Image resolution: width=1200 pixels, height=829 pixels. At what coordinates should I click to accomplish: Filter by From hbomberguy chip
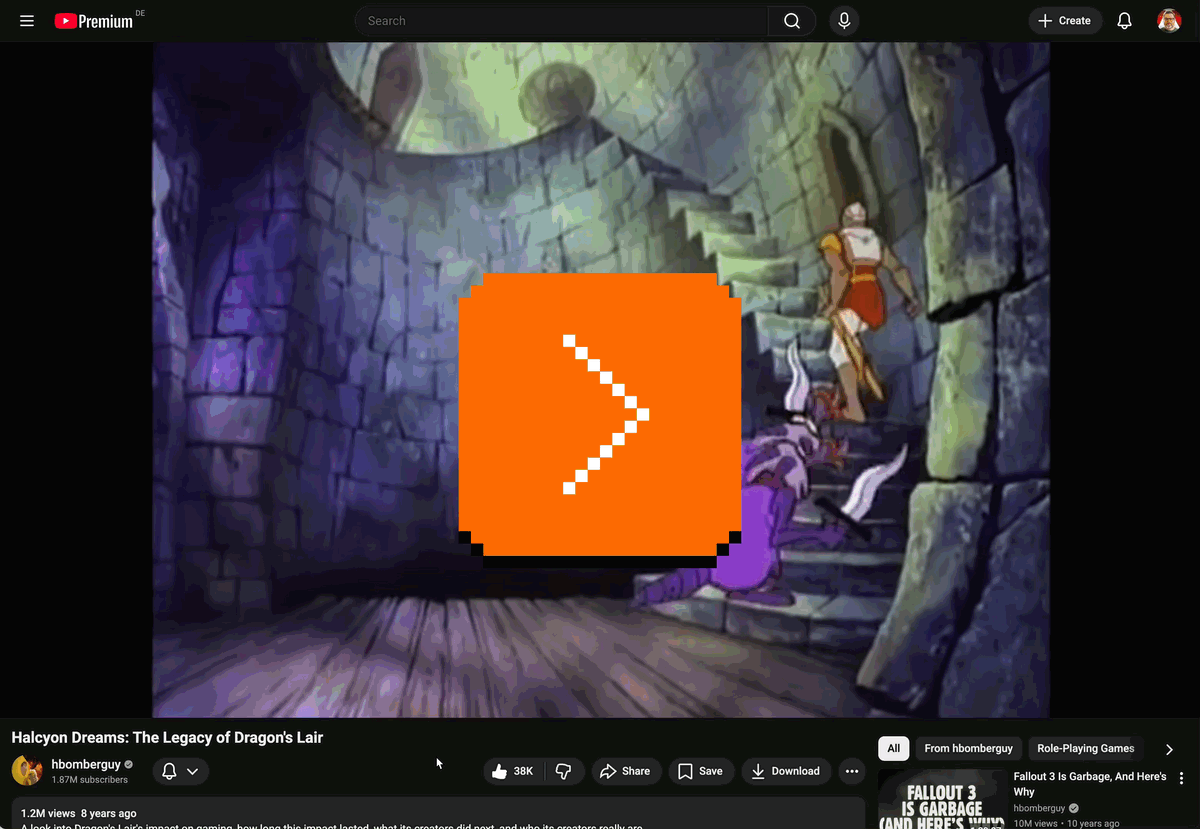tap(968, 748)
